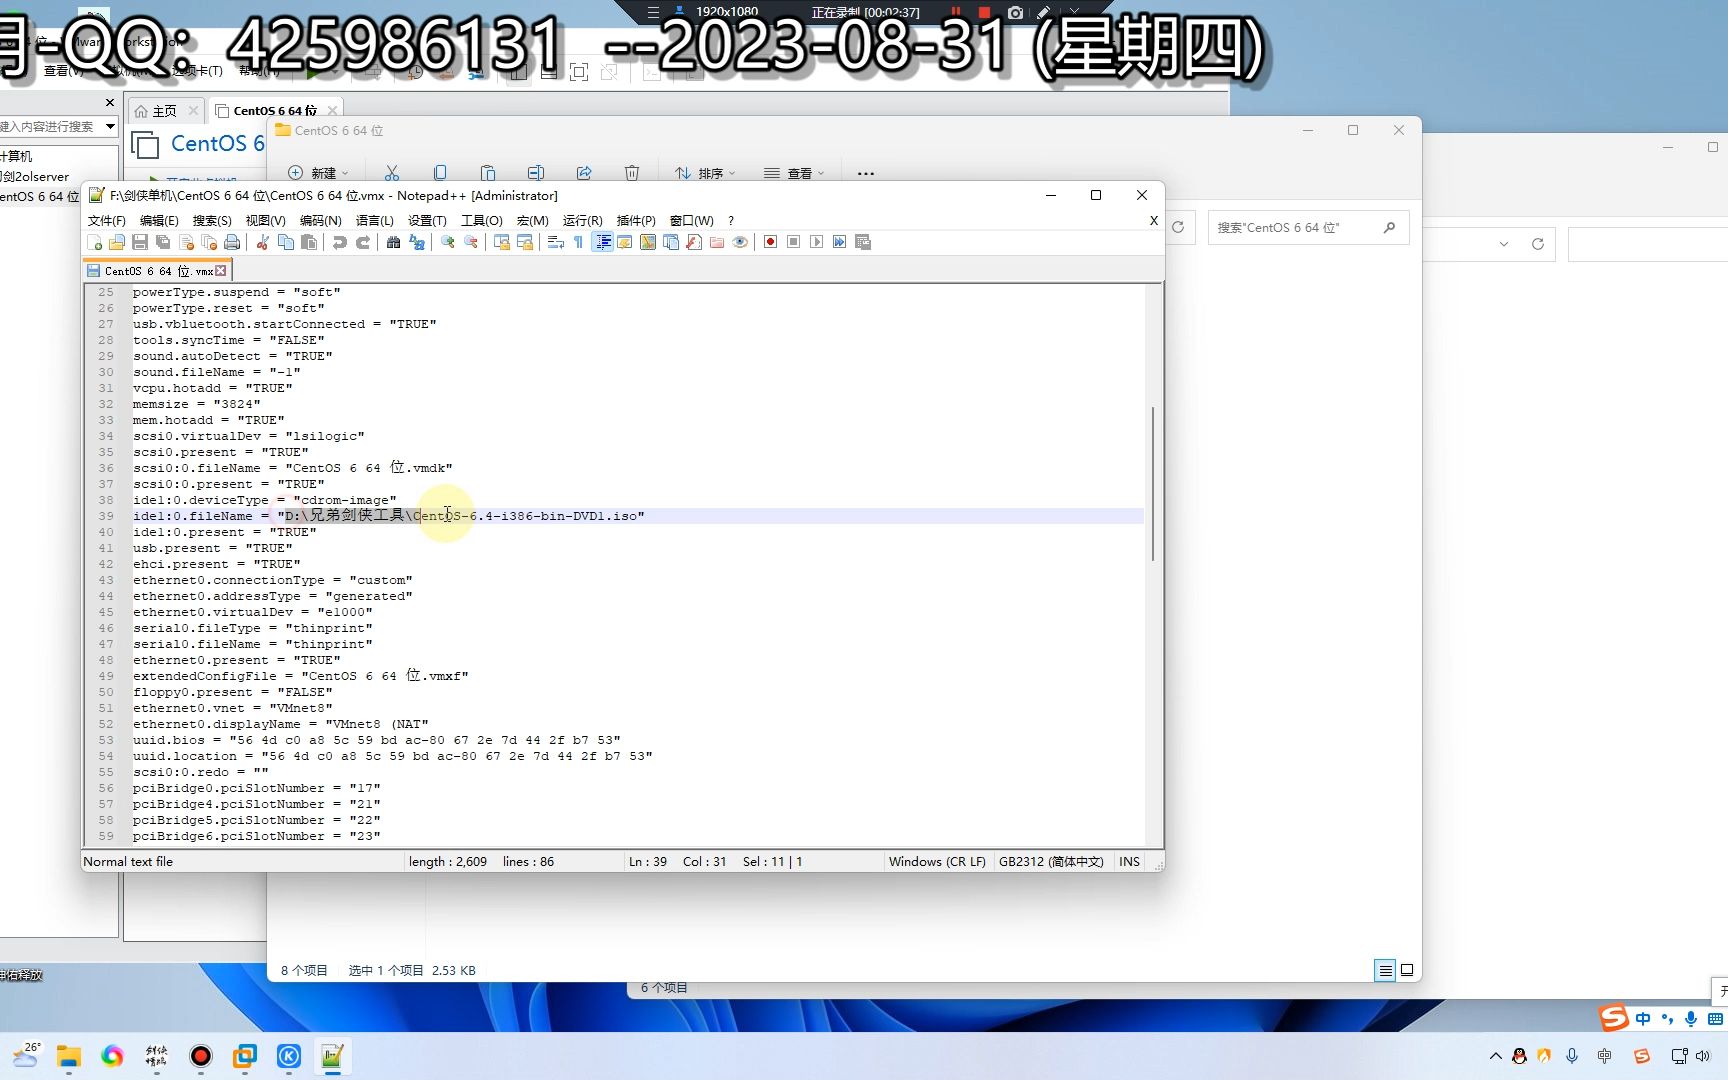
Task: Toggle the monitoring eye icon in Notepad++
Action: (740, 242)
